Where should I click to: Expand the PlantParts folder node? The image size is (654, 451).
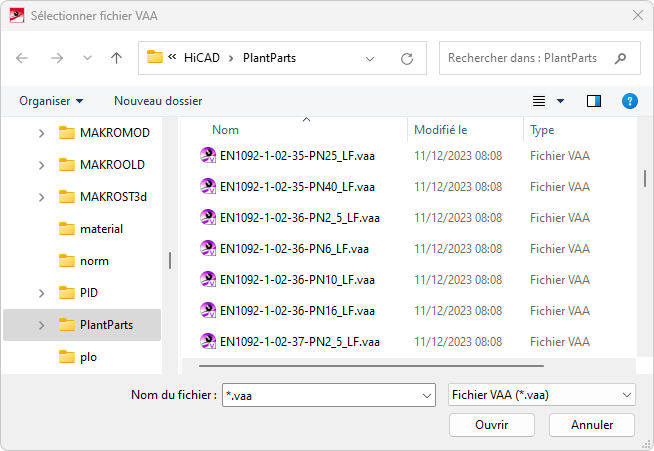pos(41,325)
